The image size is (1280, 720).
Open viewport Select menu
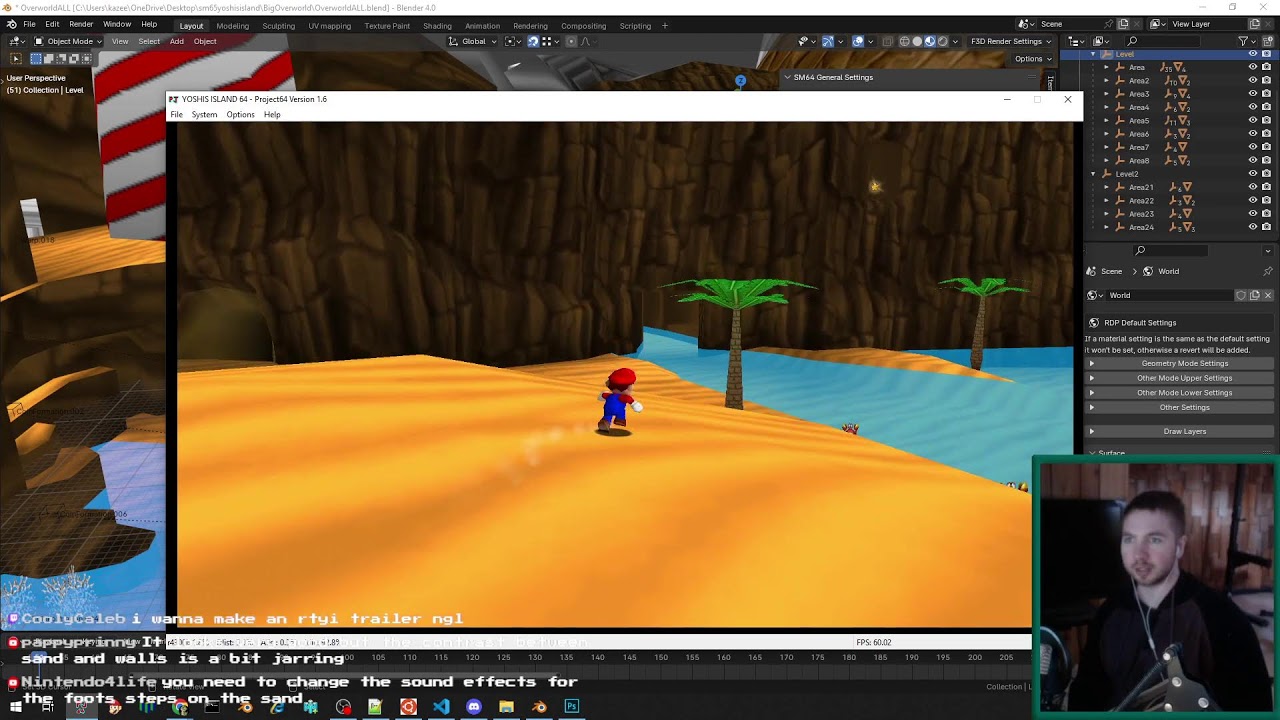point(149,41)
